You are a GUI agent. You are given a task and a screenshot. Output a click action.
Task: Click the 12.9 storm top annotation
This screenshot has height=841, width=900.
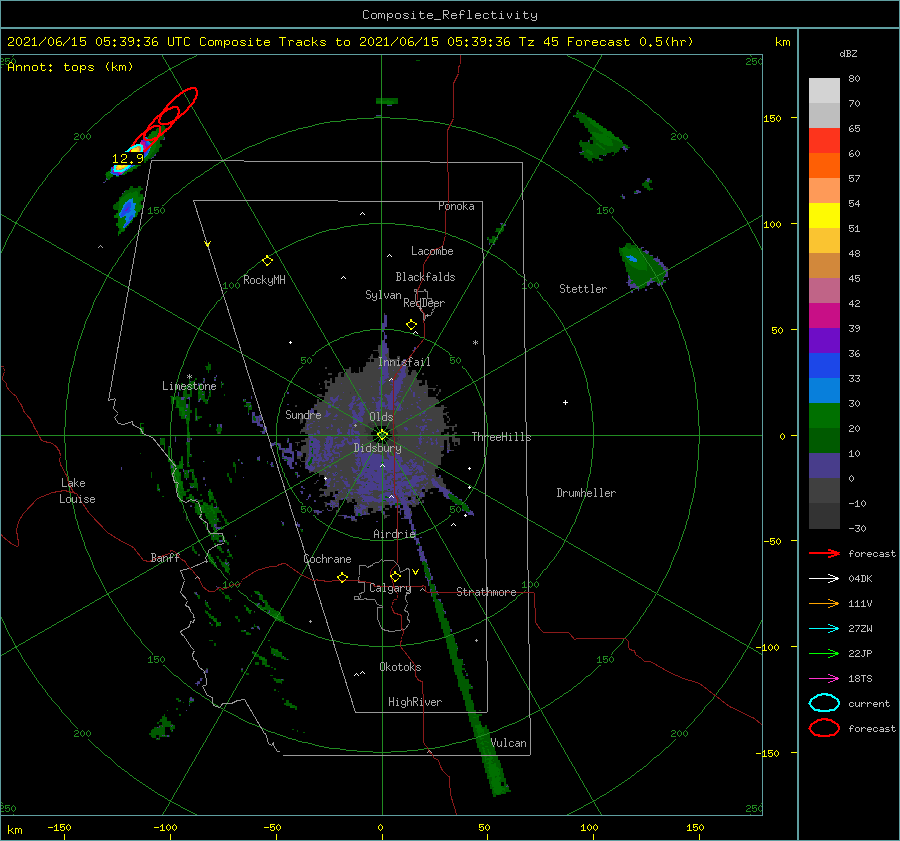pos(127,158)
